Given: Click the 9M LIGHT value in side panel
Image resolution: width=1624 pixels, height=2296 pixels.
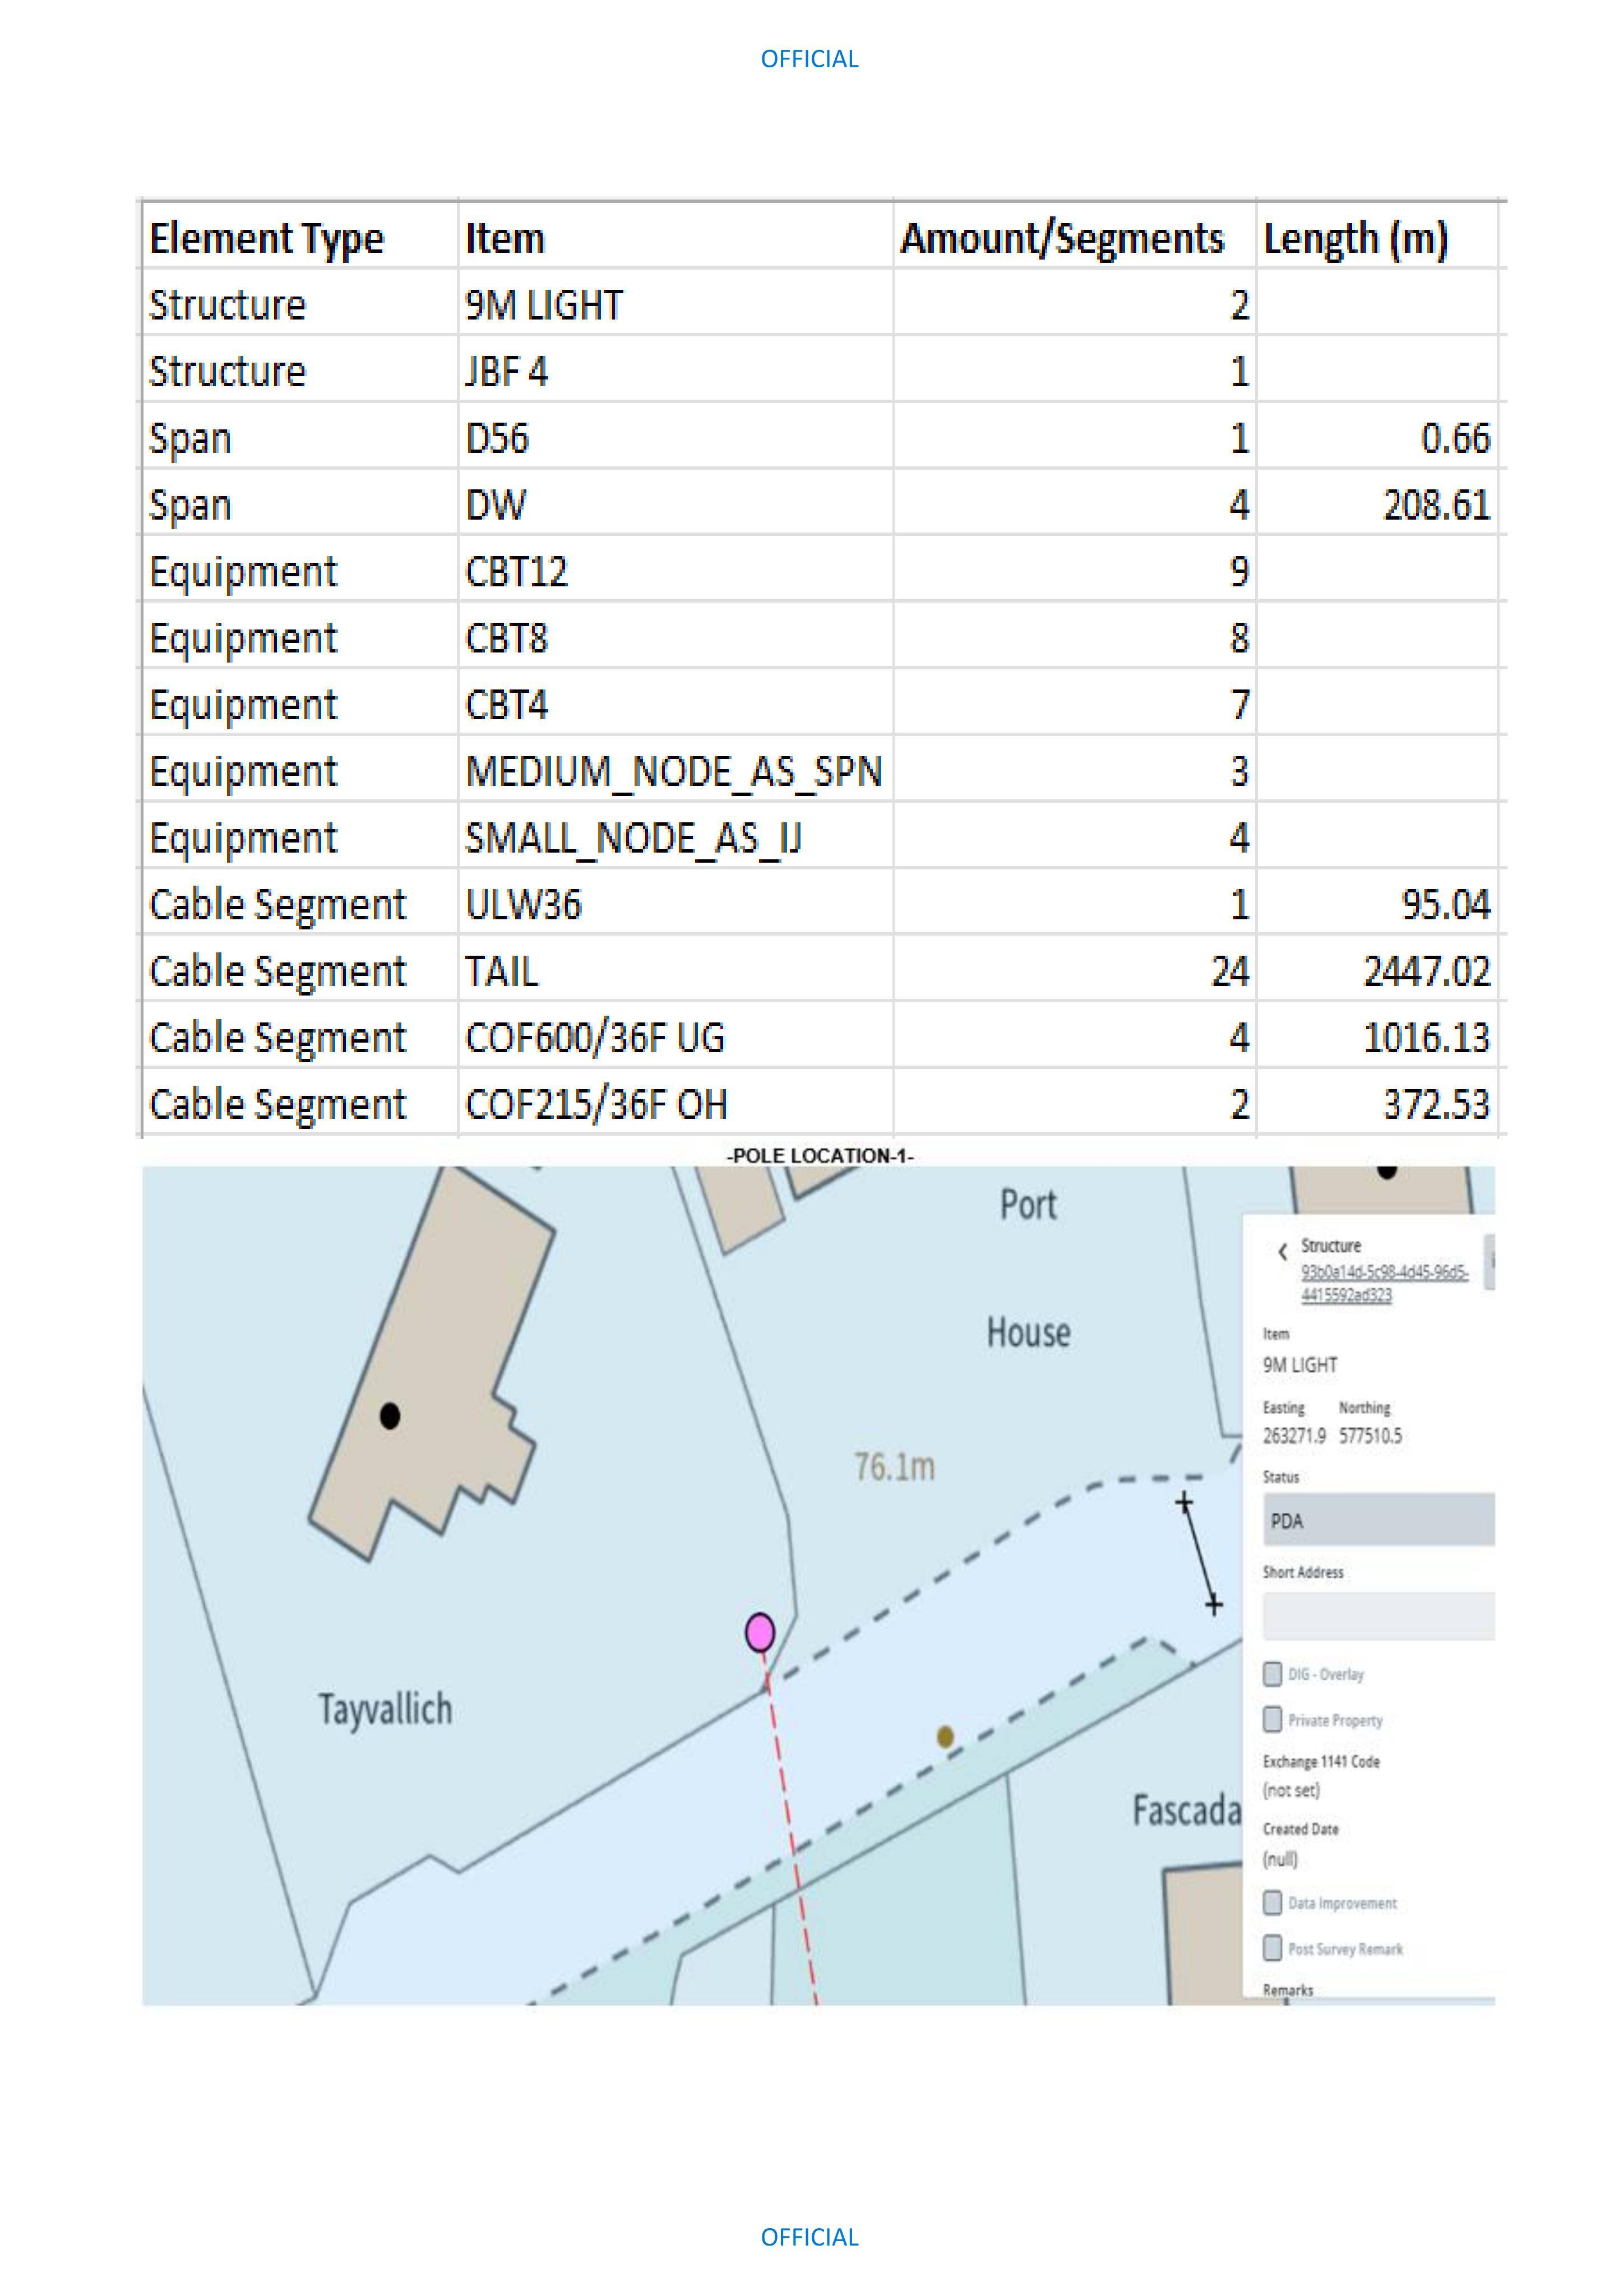Looking at the screenshot, I should [x=1299, y=1365].
